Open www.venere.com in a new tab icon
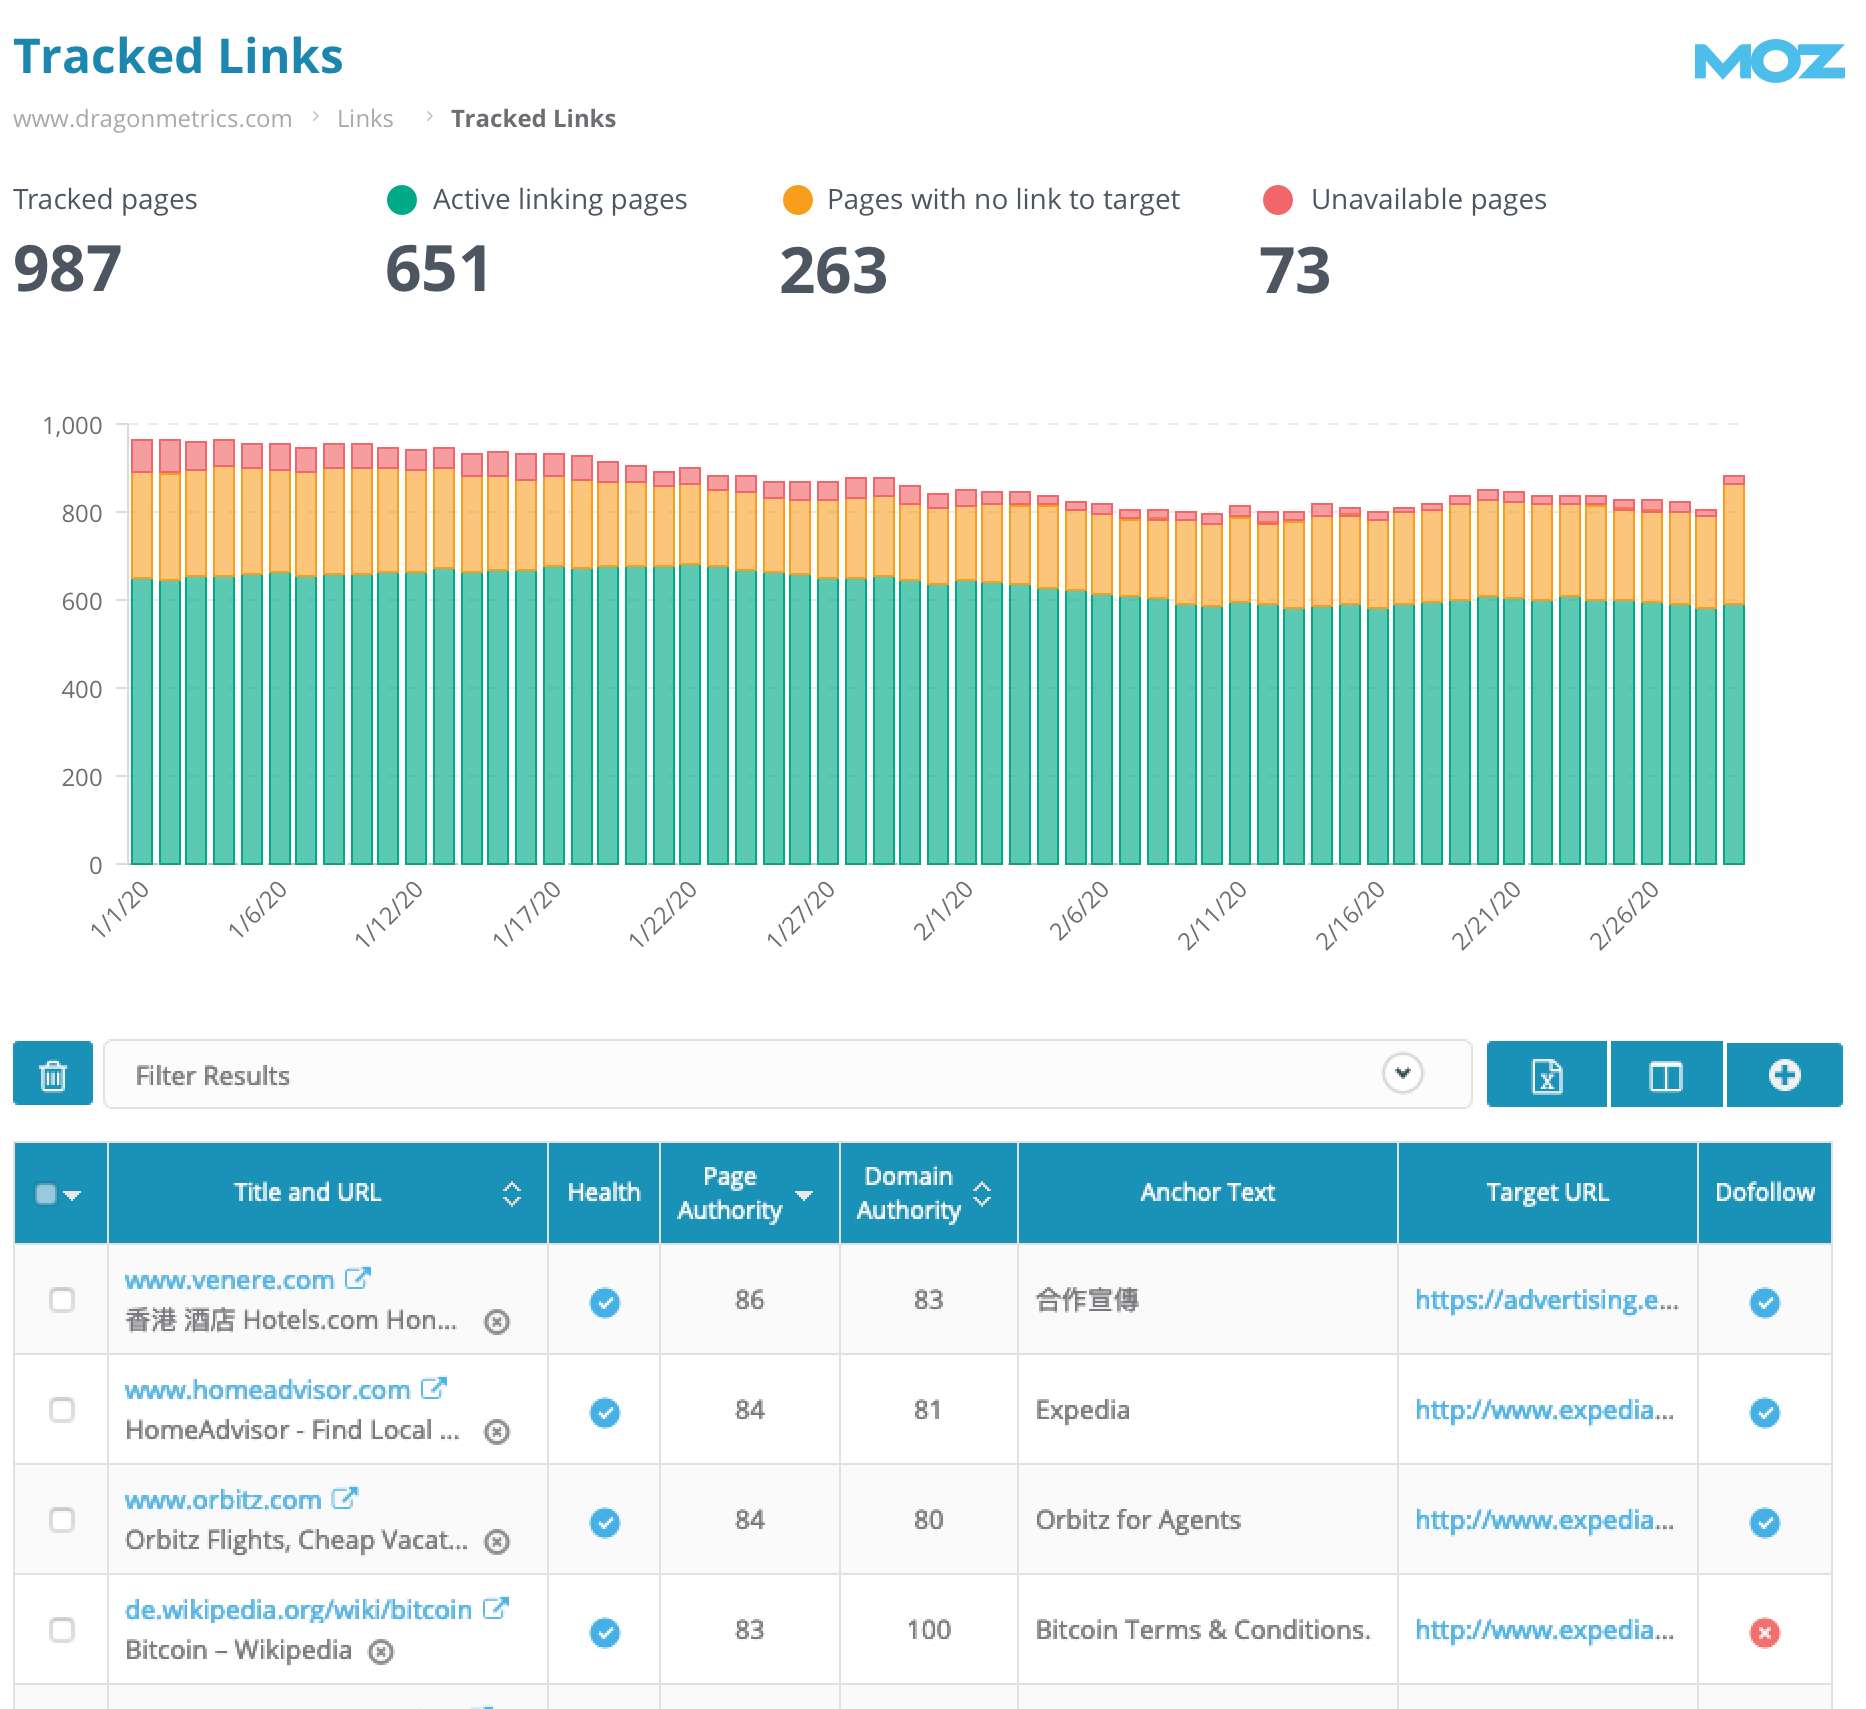 tap(357, 1277)
